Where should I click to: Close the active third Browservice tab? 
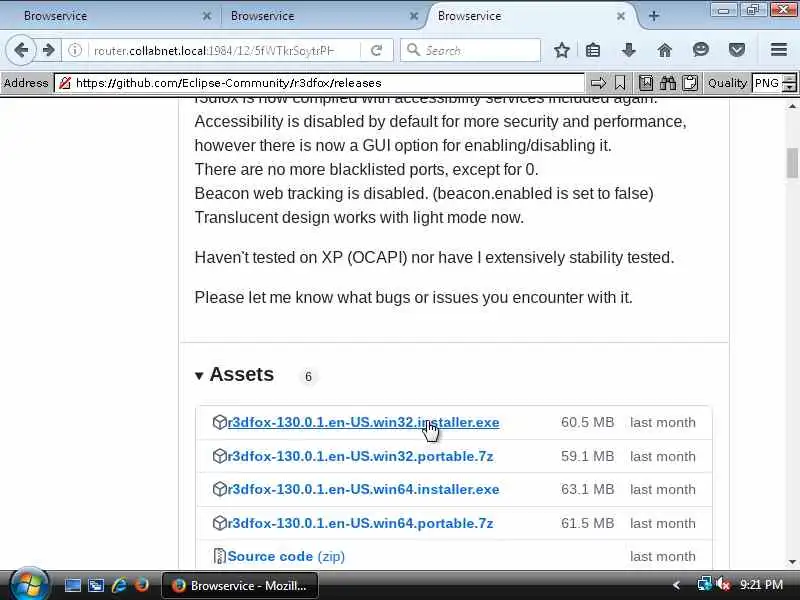coord(621,16)
